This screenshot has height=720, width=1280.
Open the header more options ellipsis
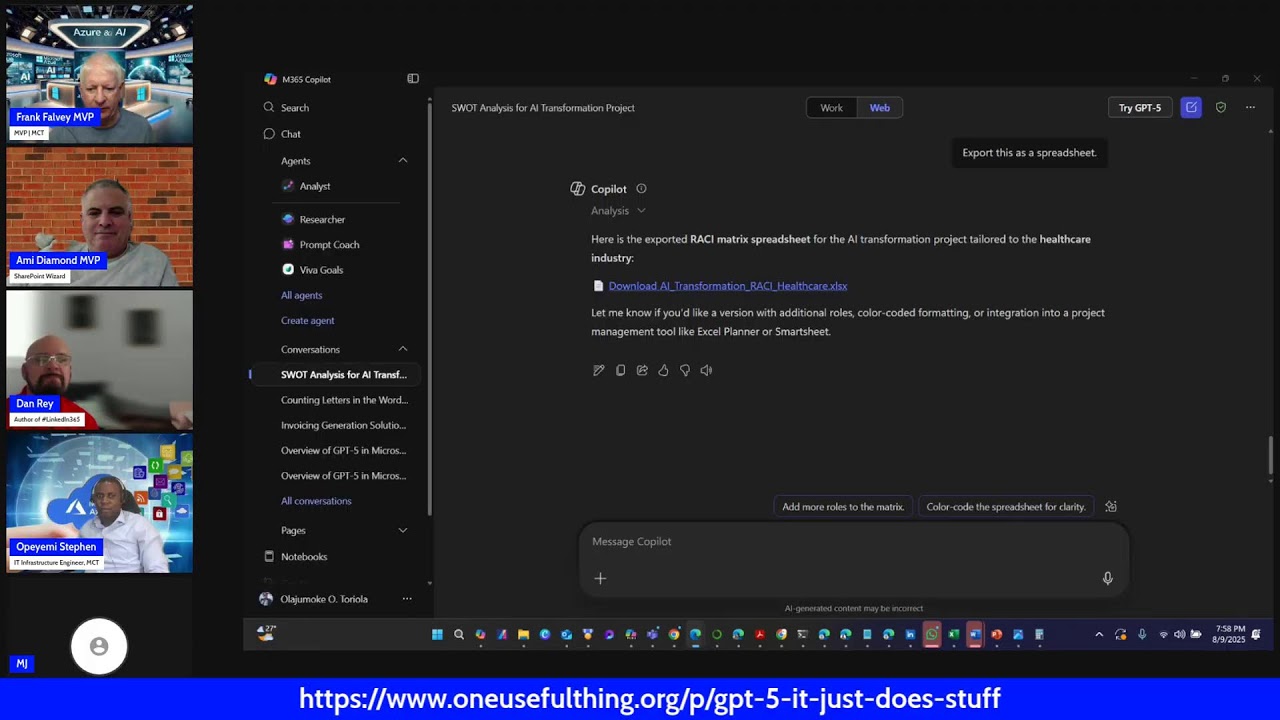tap(1250, 108)
